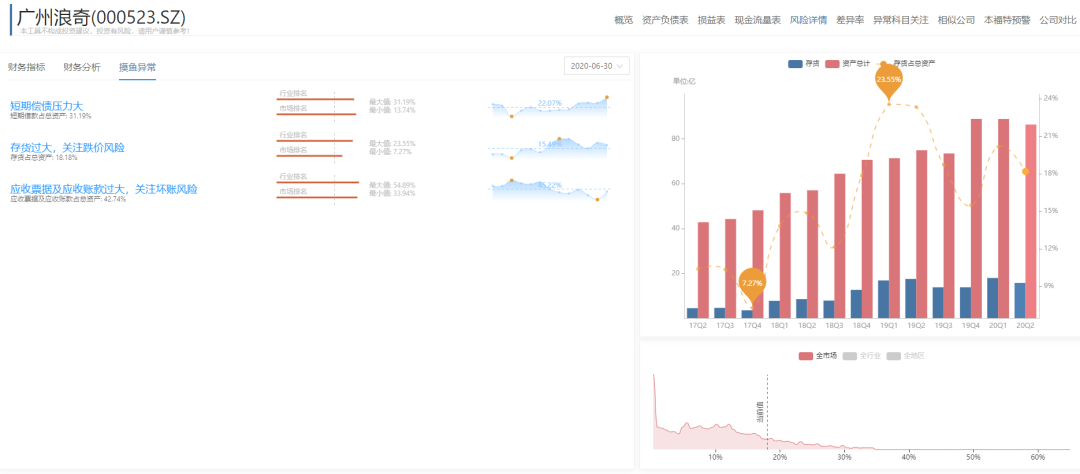Switch to the 财务分析 sub-tab
Viewport: 1080px width, 474px height.
[82, 67]
